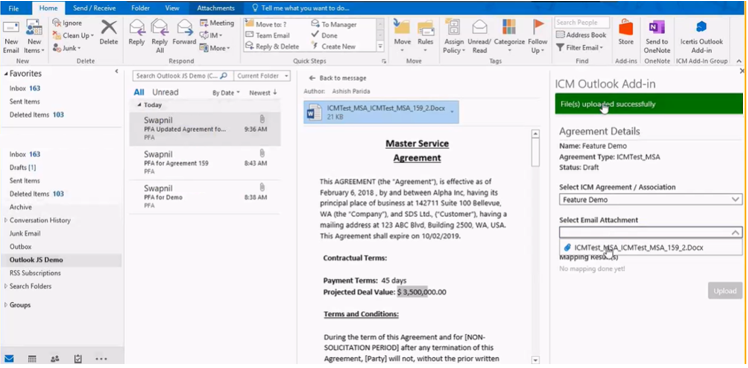Viewport: 748px width, 368px height.
Task: Expand the Conversation History folder
Action: pos(6,220)
